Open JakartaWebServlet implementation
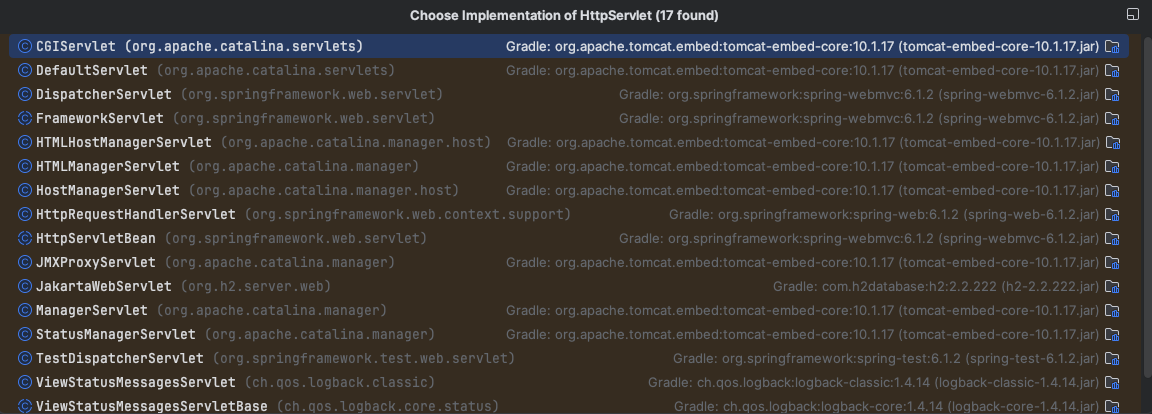Image resolution: width=1152 pixels, height=414 pixels. (570, 286)
